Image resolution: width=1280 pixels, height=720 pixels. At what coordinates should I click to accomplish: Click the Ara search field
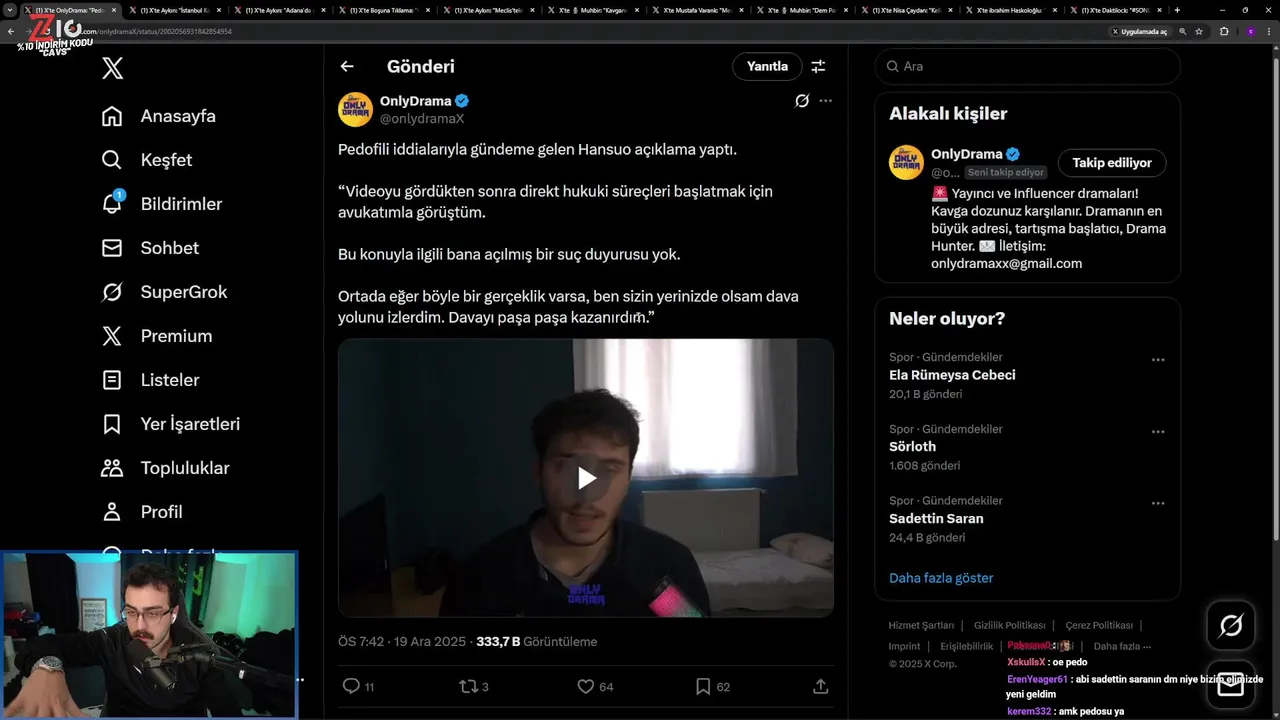(x=1027, y=66)
